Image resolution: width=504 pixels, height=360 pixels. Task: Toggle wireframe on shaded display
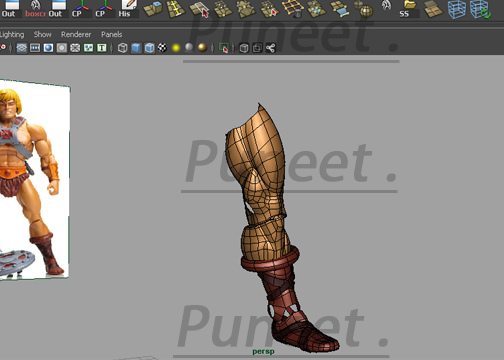[149, 48]
